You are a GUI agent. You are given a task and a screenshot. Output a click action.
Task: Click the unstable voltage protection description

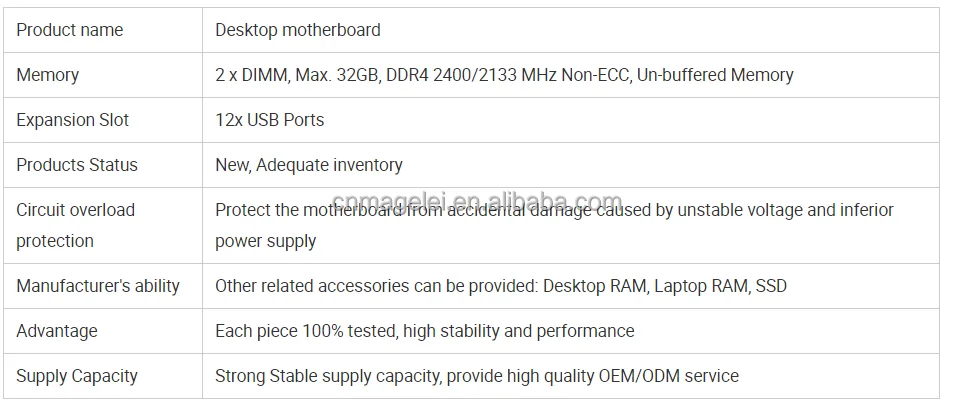coord(554,210)
